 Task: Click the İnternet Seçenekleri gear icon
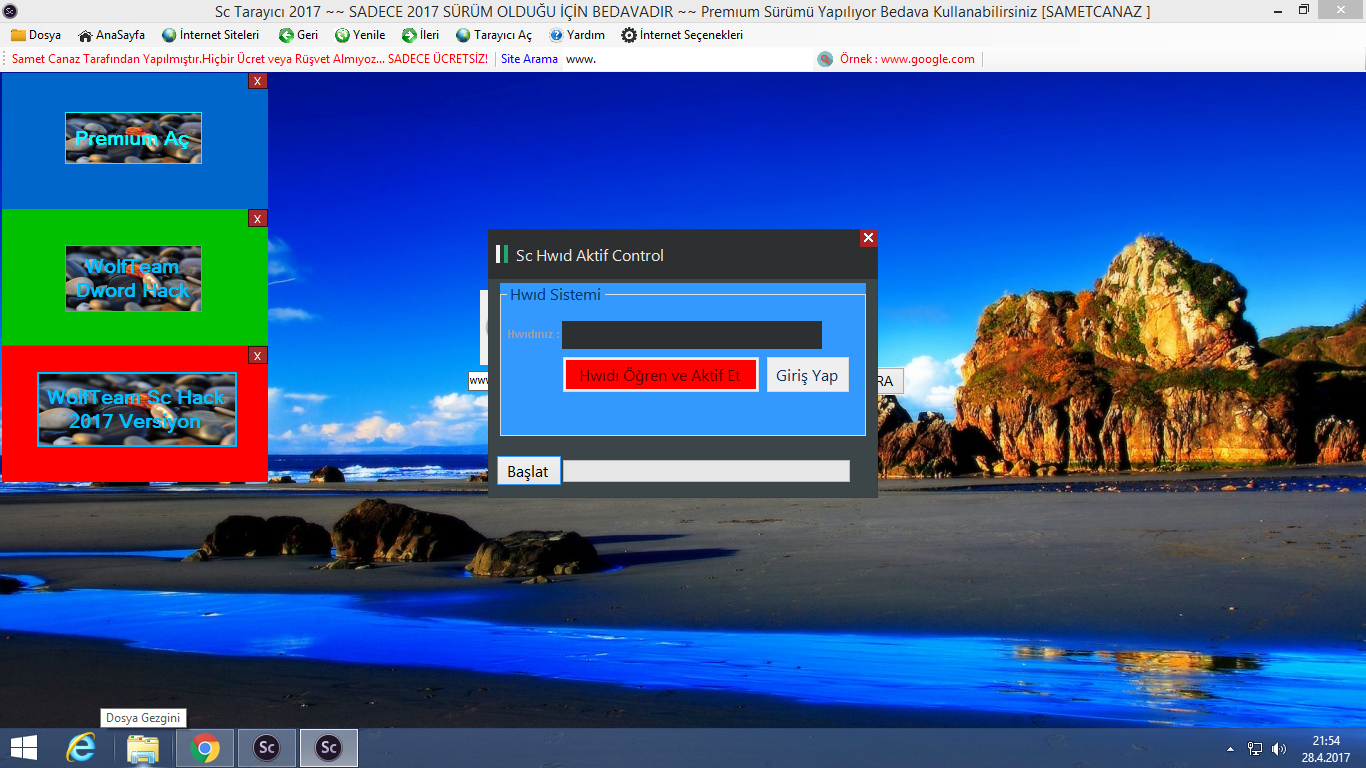629,35
